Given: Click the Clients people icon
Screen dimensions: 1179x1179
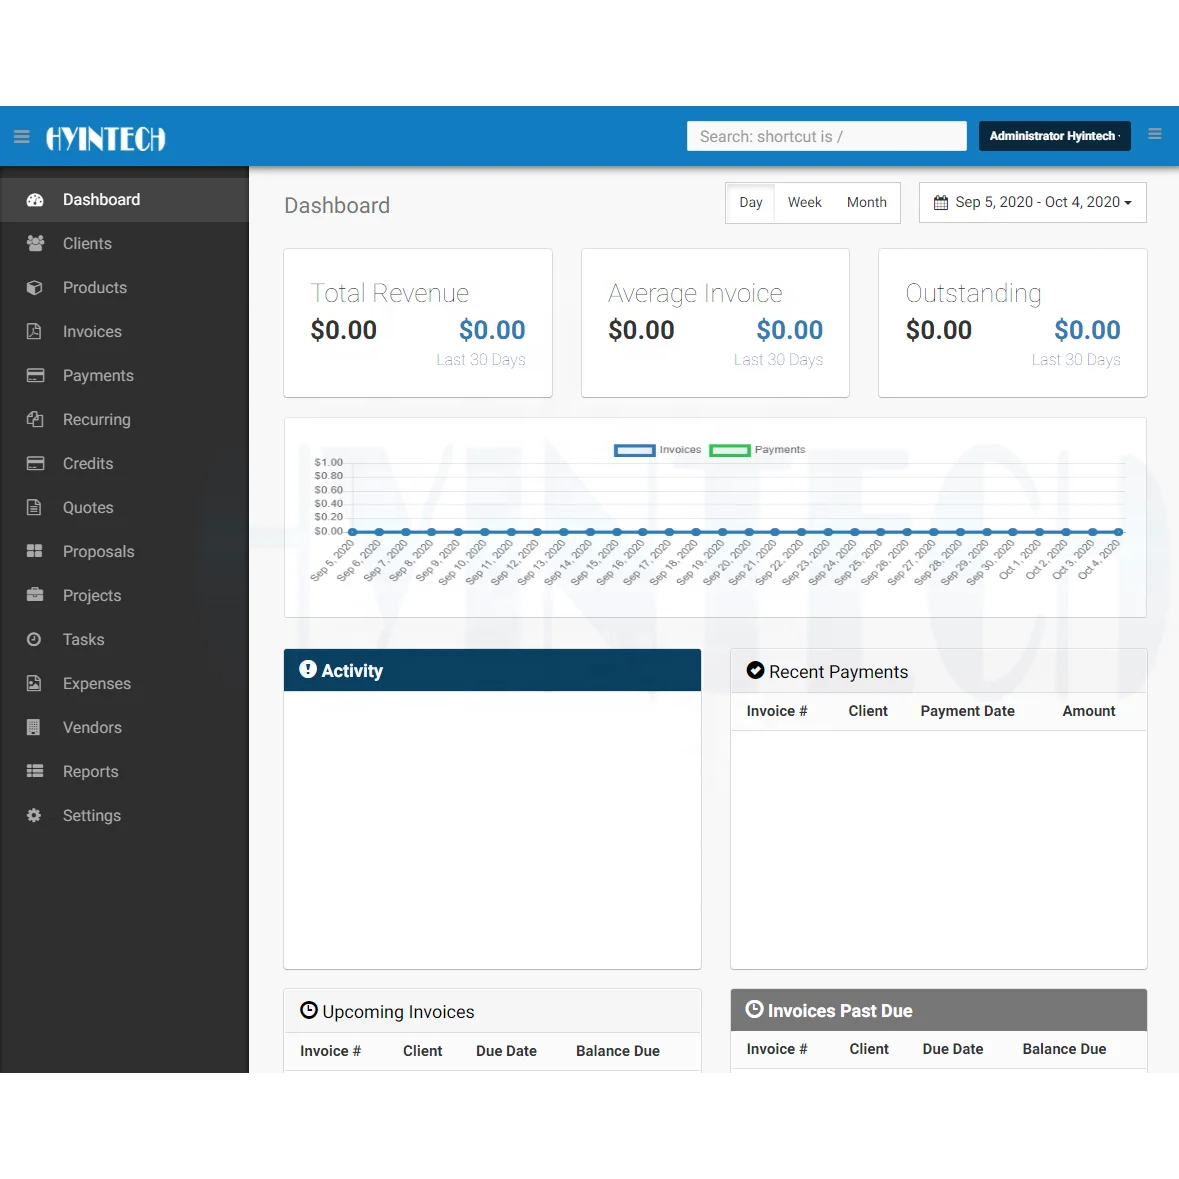Looking at the screenshot, I should (x=35, y=244).
